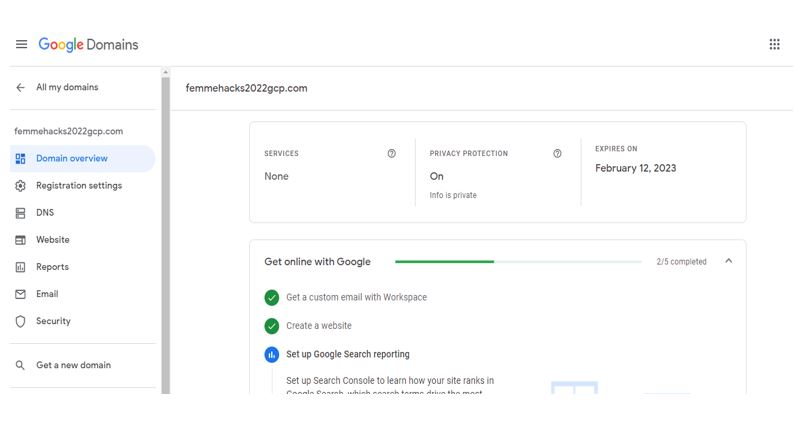Click green checkmark for custom email step
795x444 pixels.
point(272,298)
